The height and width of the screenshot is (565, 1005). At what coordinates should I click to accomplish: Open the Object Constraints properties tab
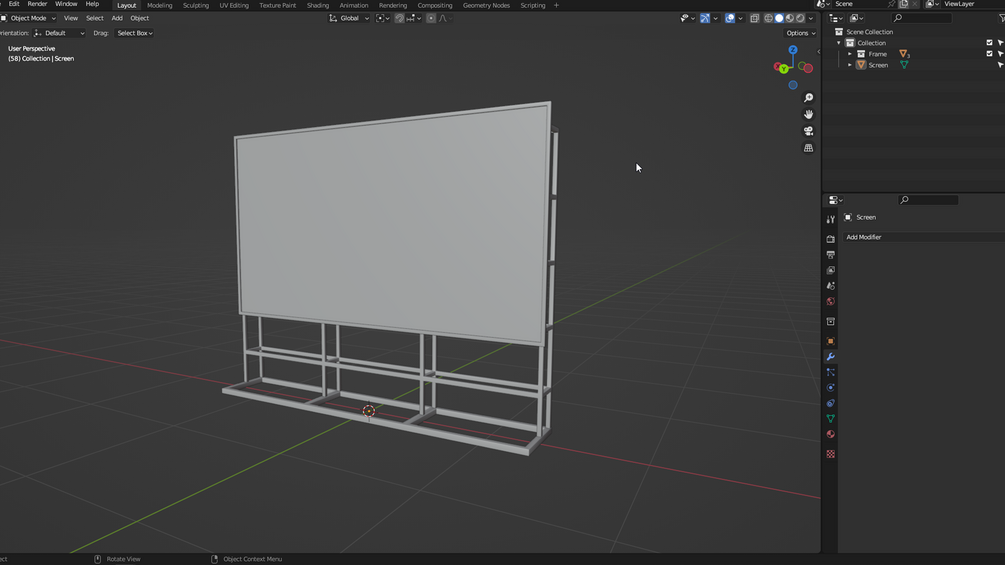click(x=831, y=403)
